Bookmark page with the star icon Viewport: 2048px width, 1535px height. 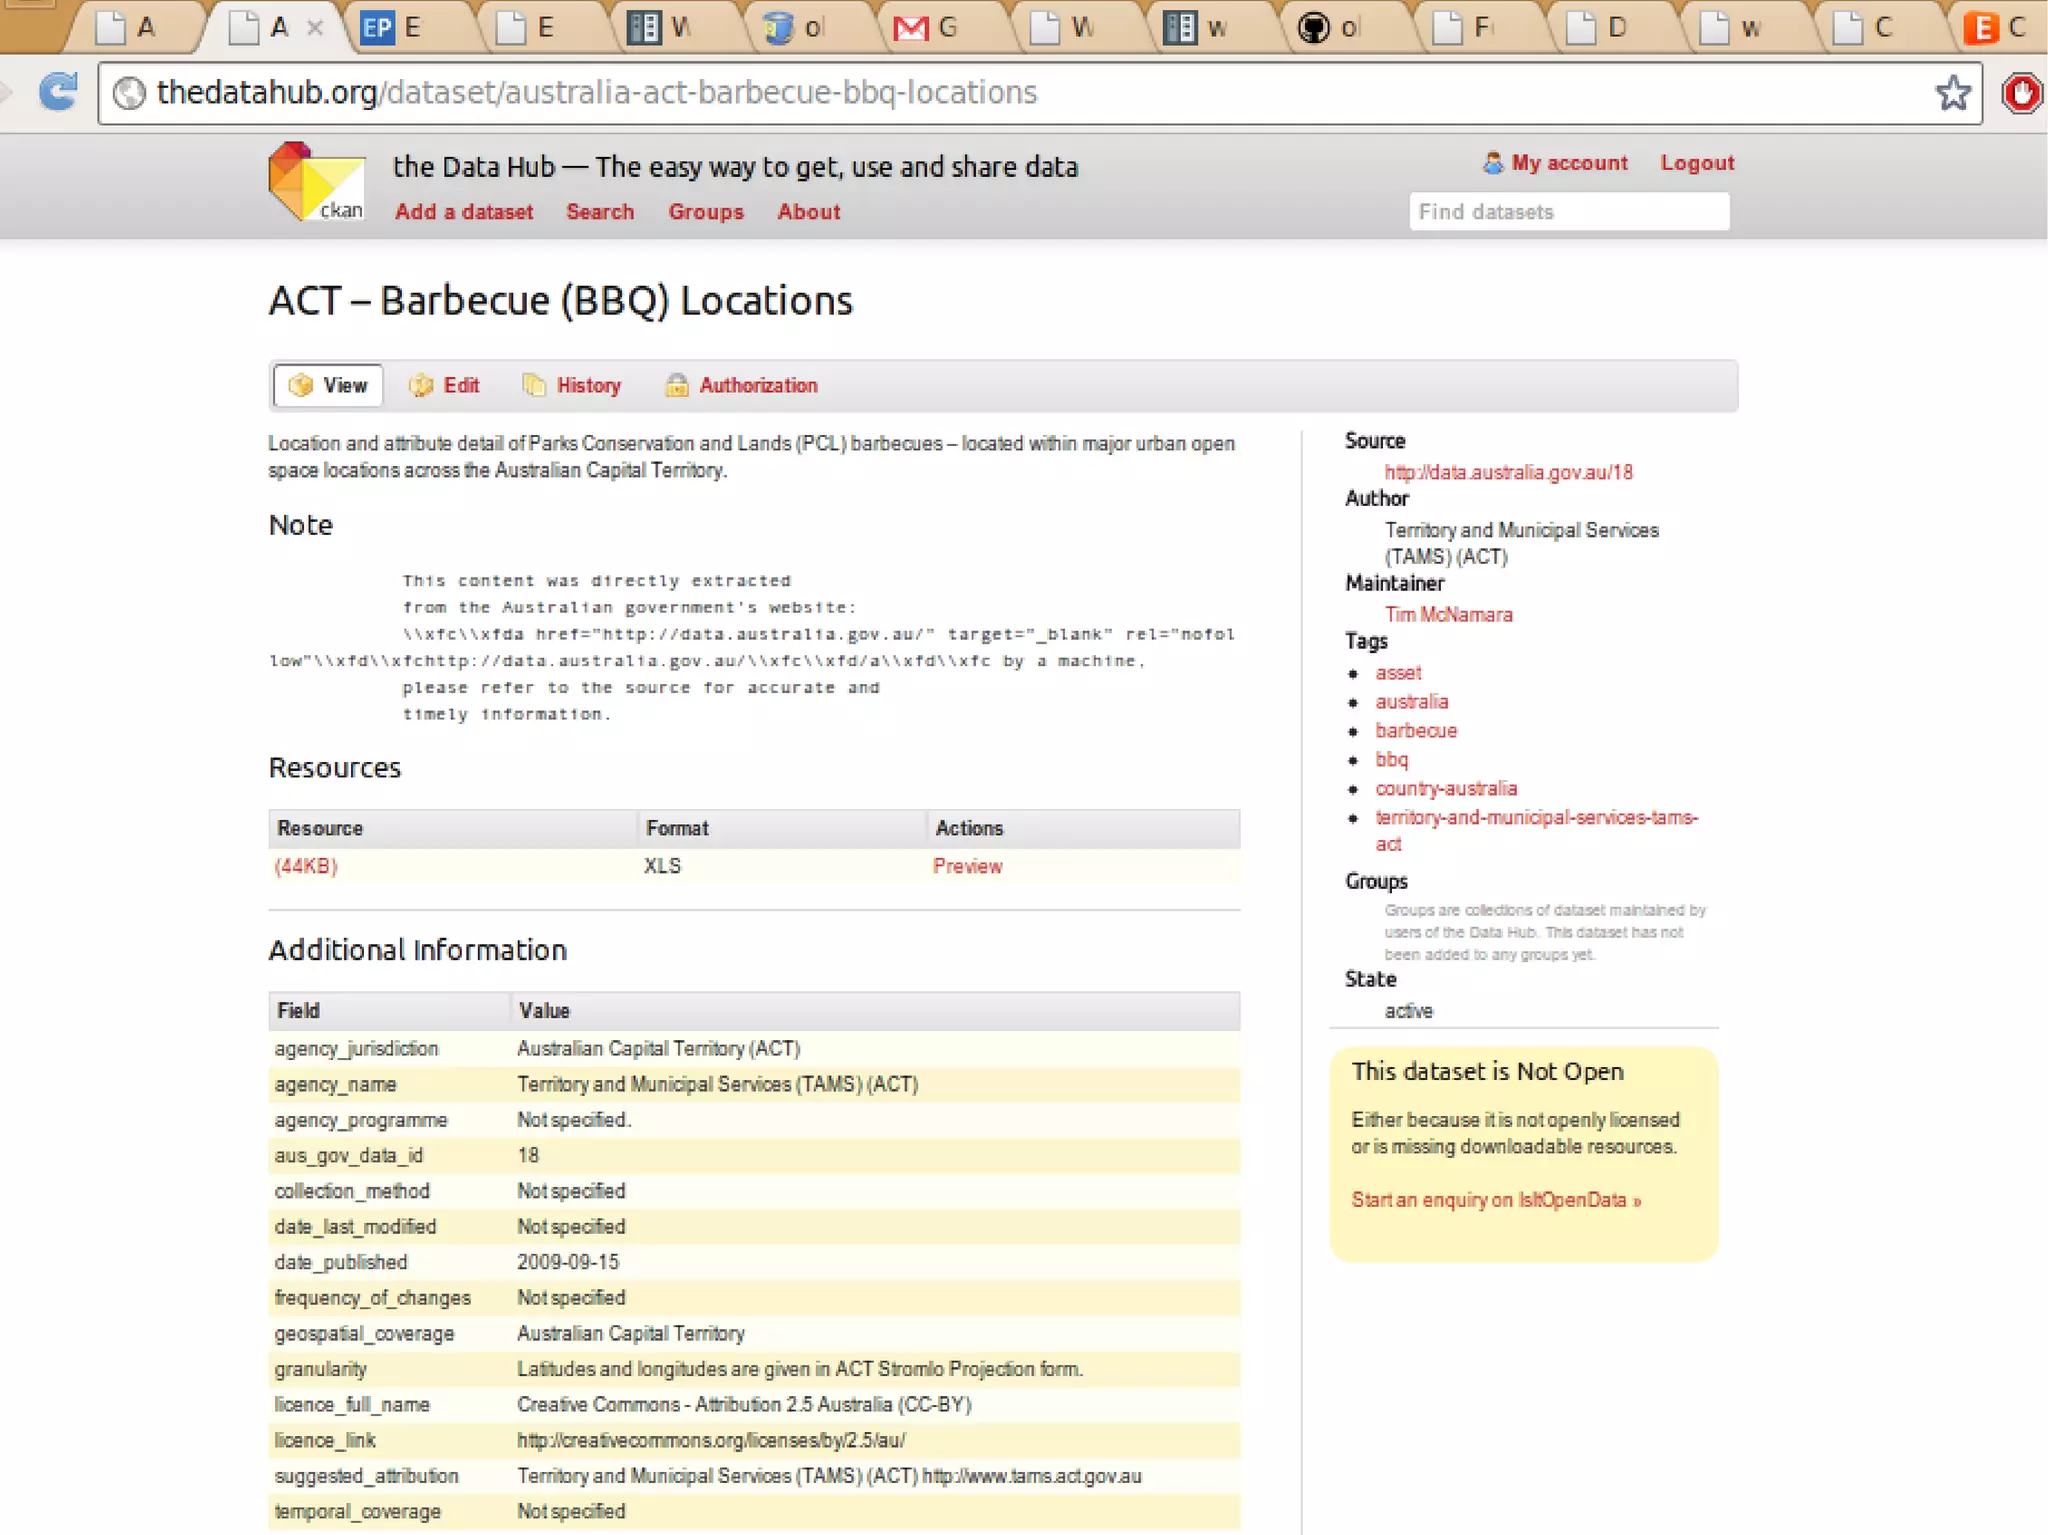pyautogui.click(x=1952, y=93)
